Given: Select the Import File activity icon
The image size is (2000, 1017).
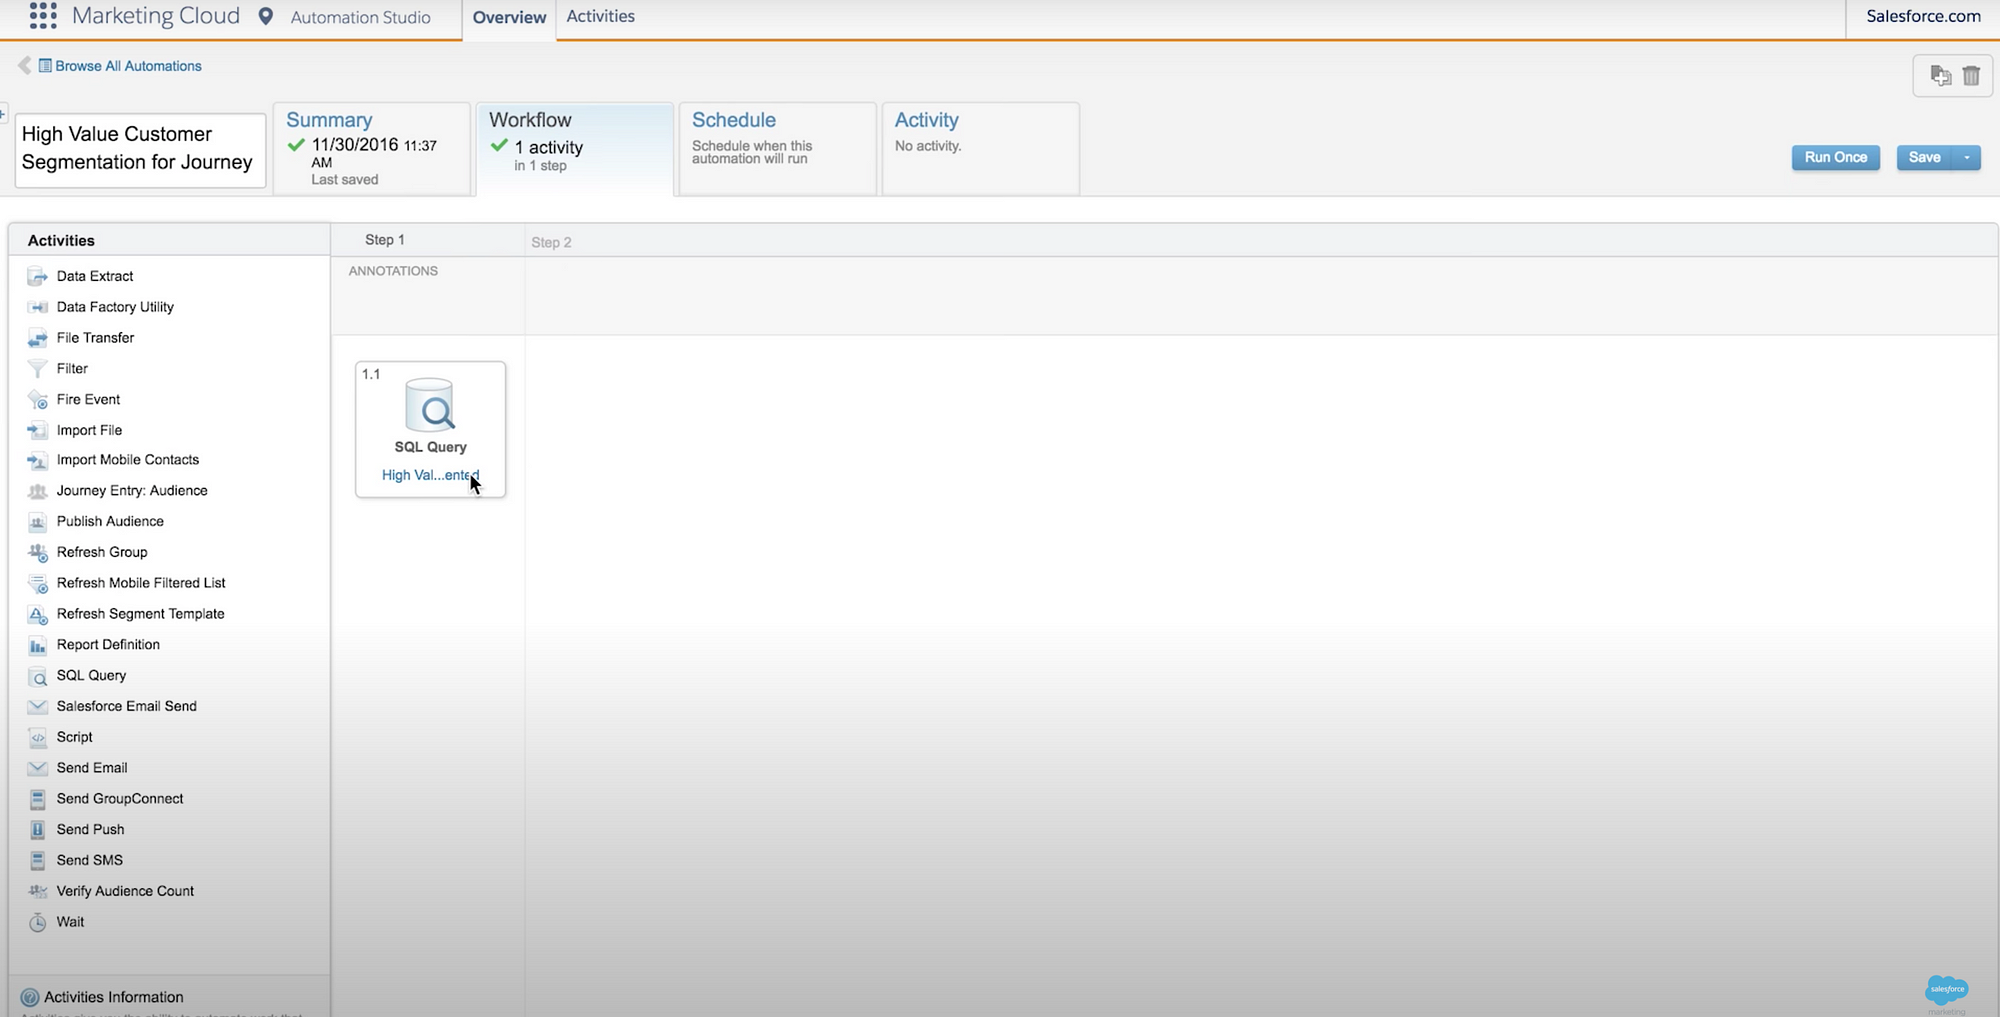Looking at the screenshot, I should pyautogui.click(x=37, y=430).
